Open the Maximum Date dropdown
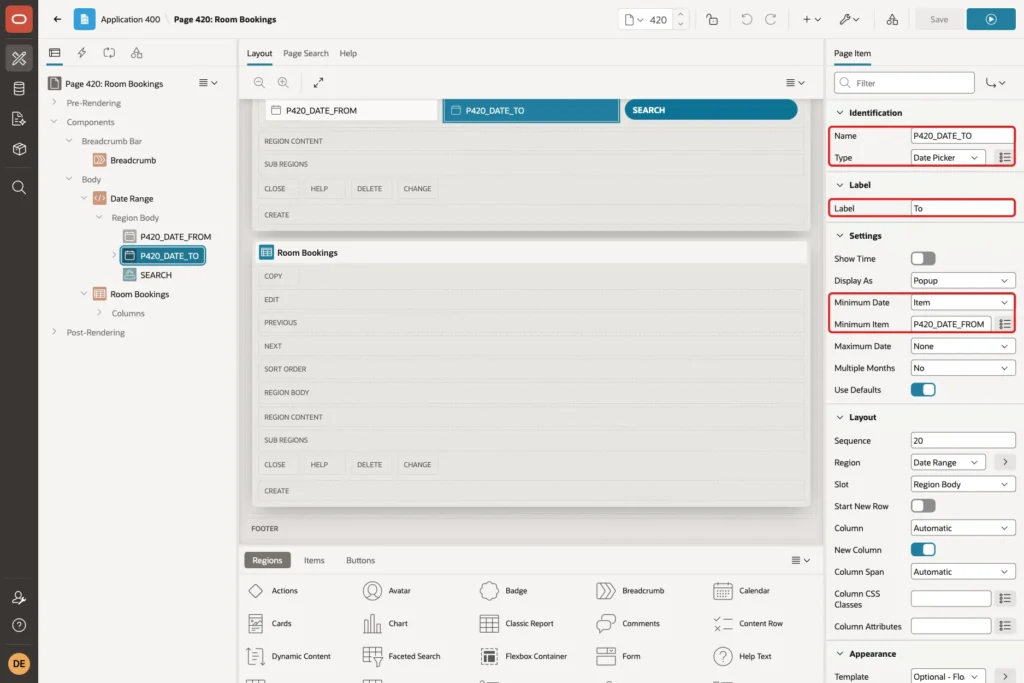This screenshot has width=1024, height=683. 963,346
